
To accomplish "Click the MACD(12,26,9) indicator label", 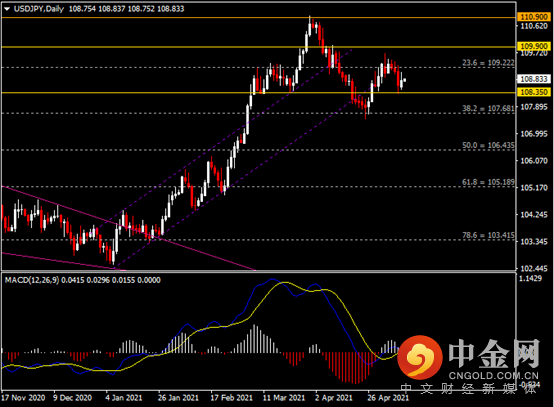I will (x=32, y=280).
